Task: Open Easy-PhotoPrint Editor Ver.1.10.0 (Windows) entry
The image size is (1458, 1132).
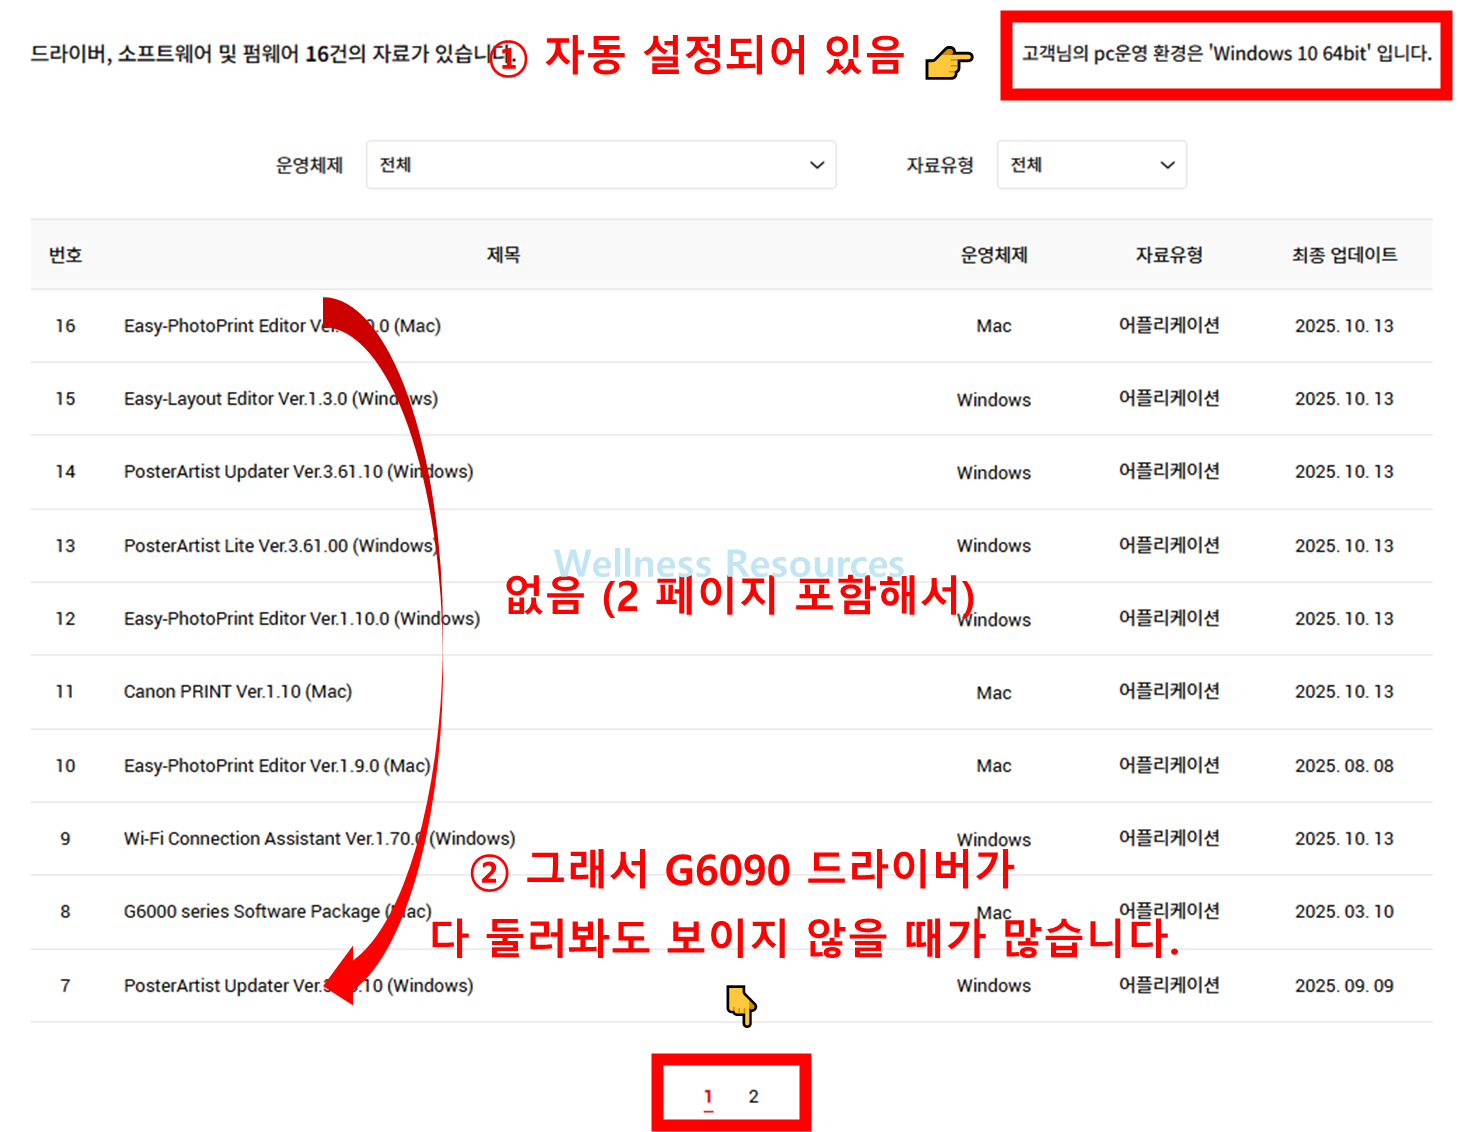Action: point(302,618)
